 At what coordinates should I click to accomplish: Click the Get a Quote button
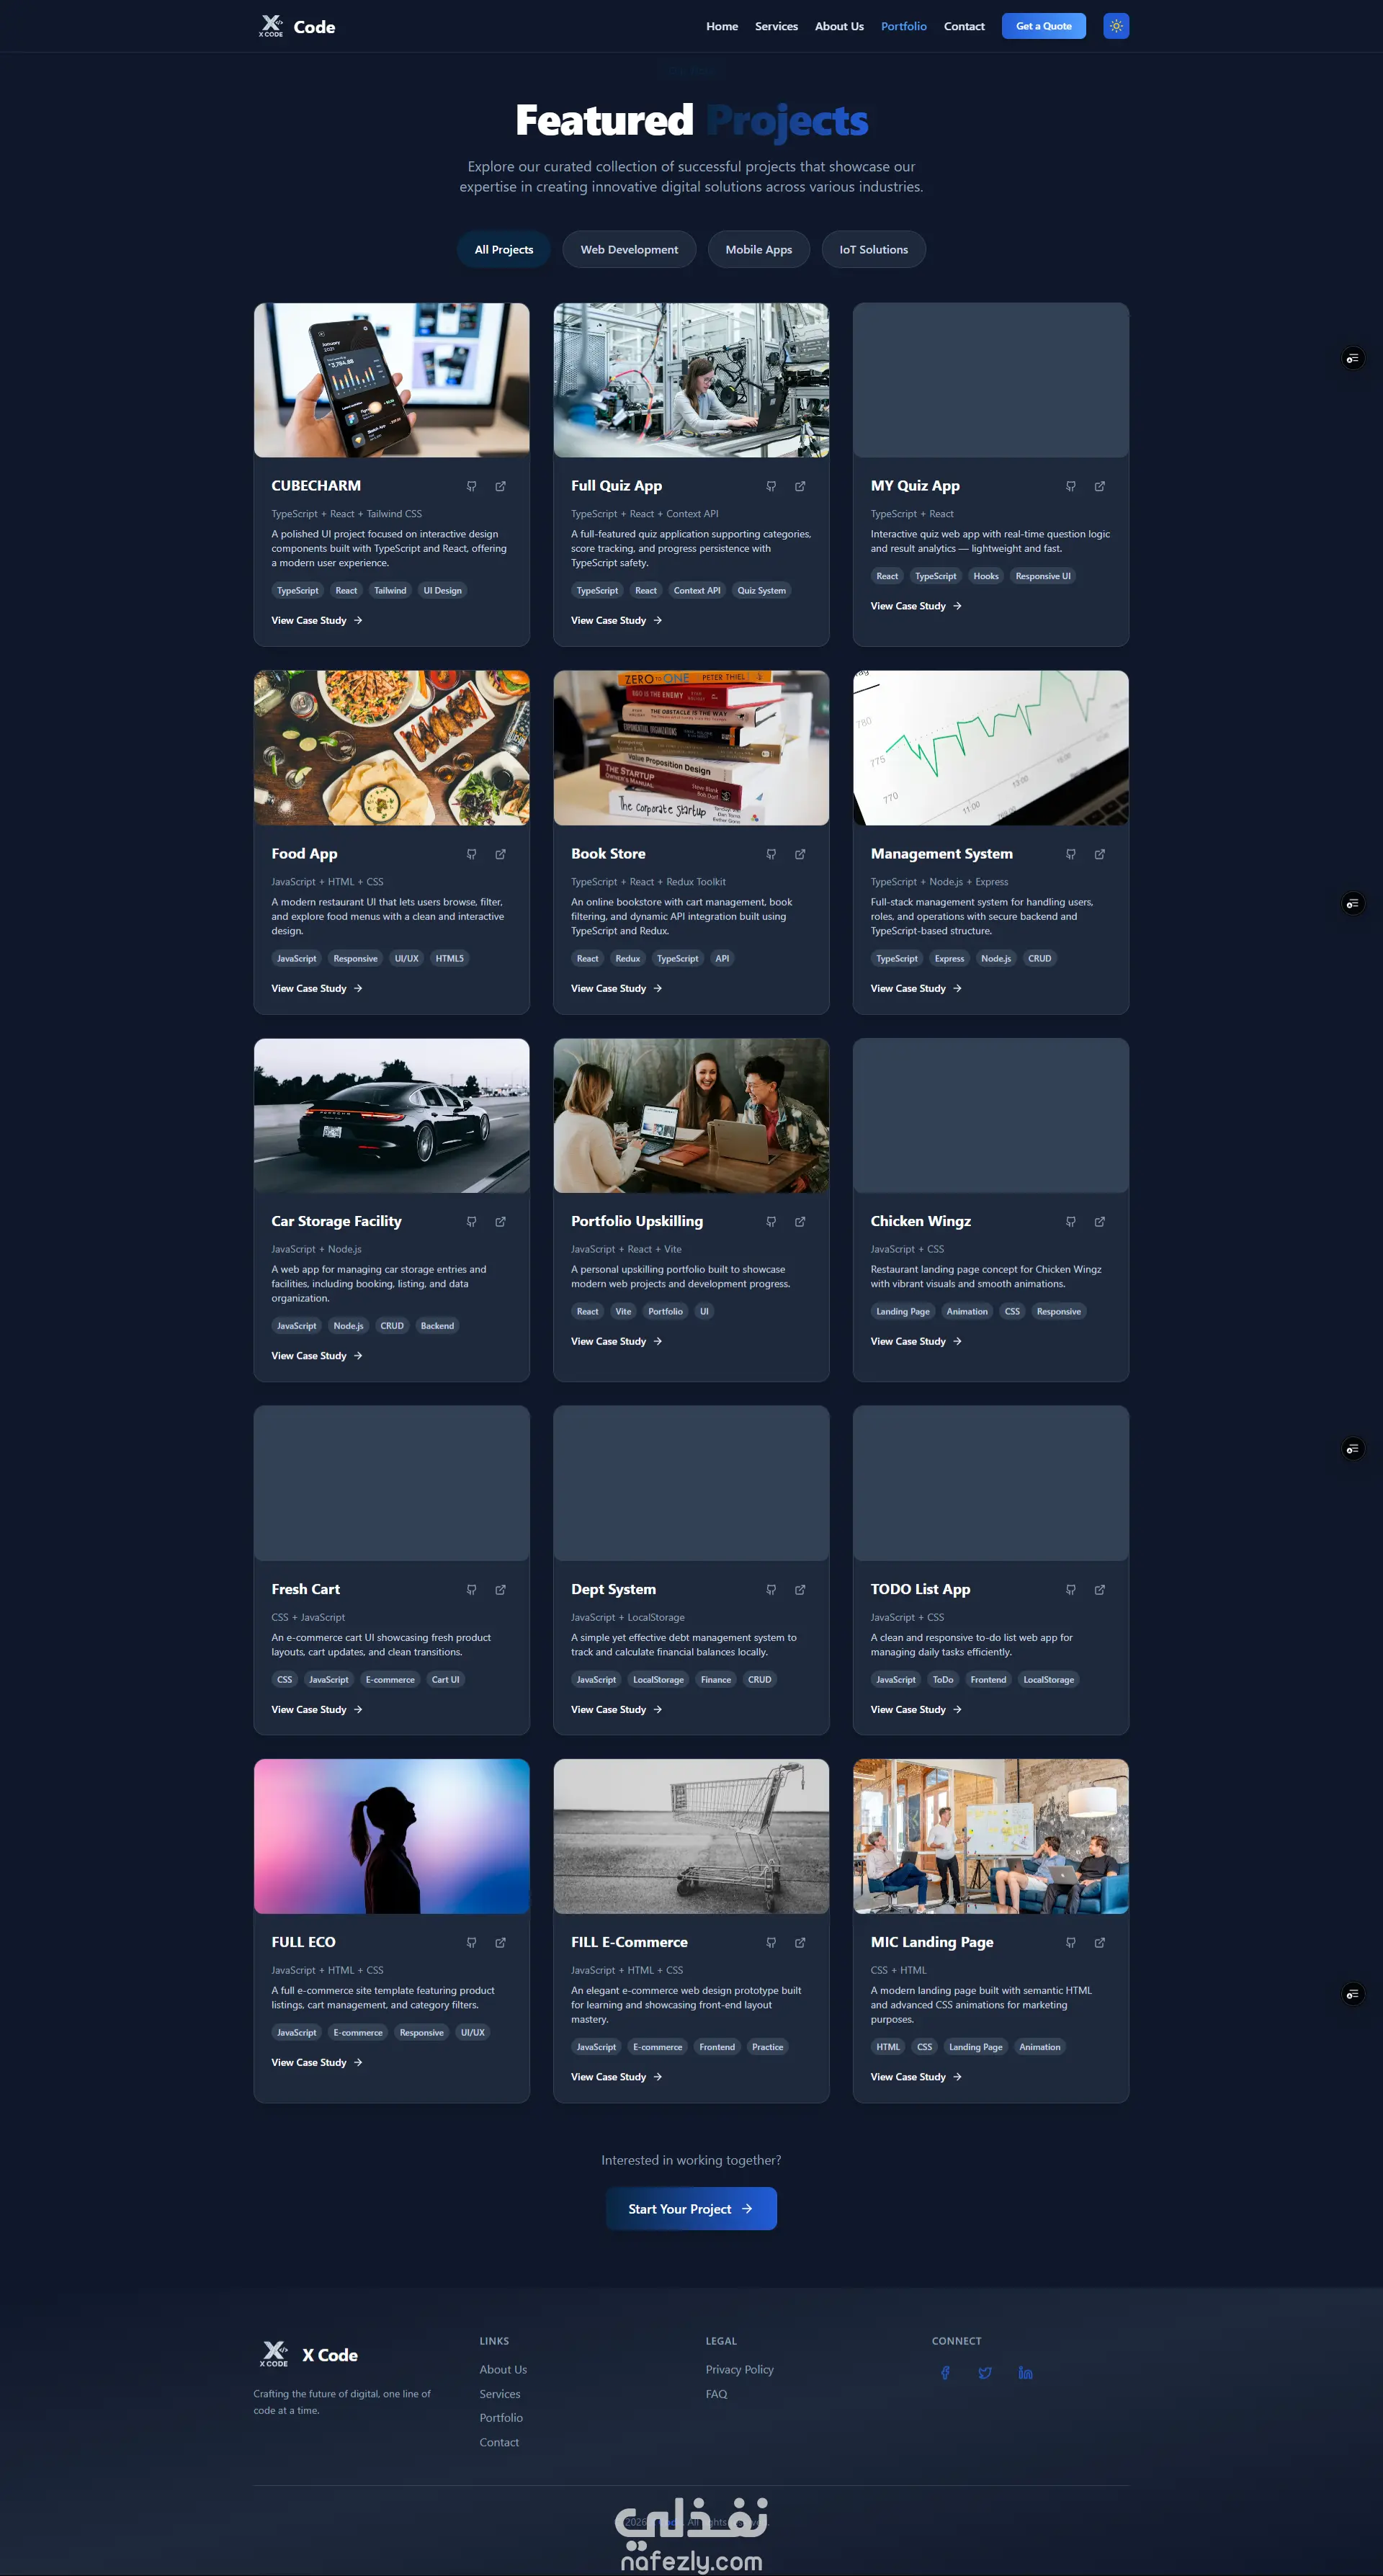pos(1043,26)
